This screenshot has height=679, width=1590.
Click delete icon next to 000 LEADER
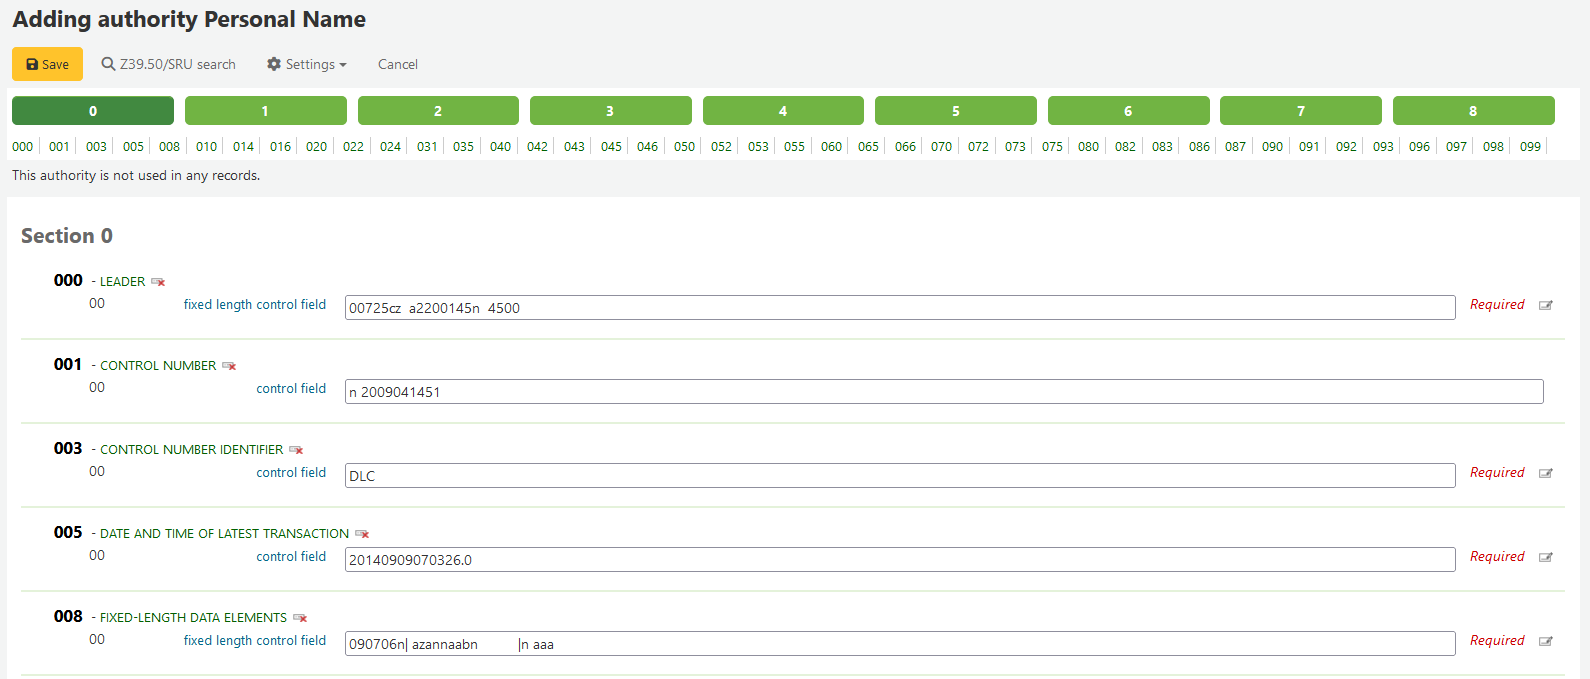click(158, 282)
